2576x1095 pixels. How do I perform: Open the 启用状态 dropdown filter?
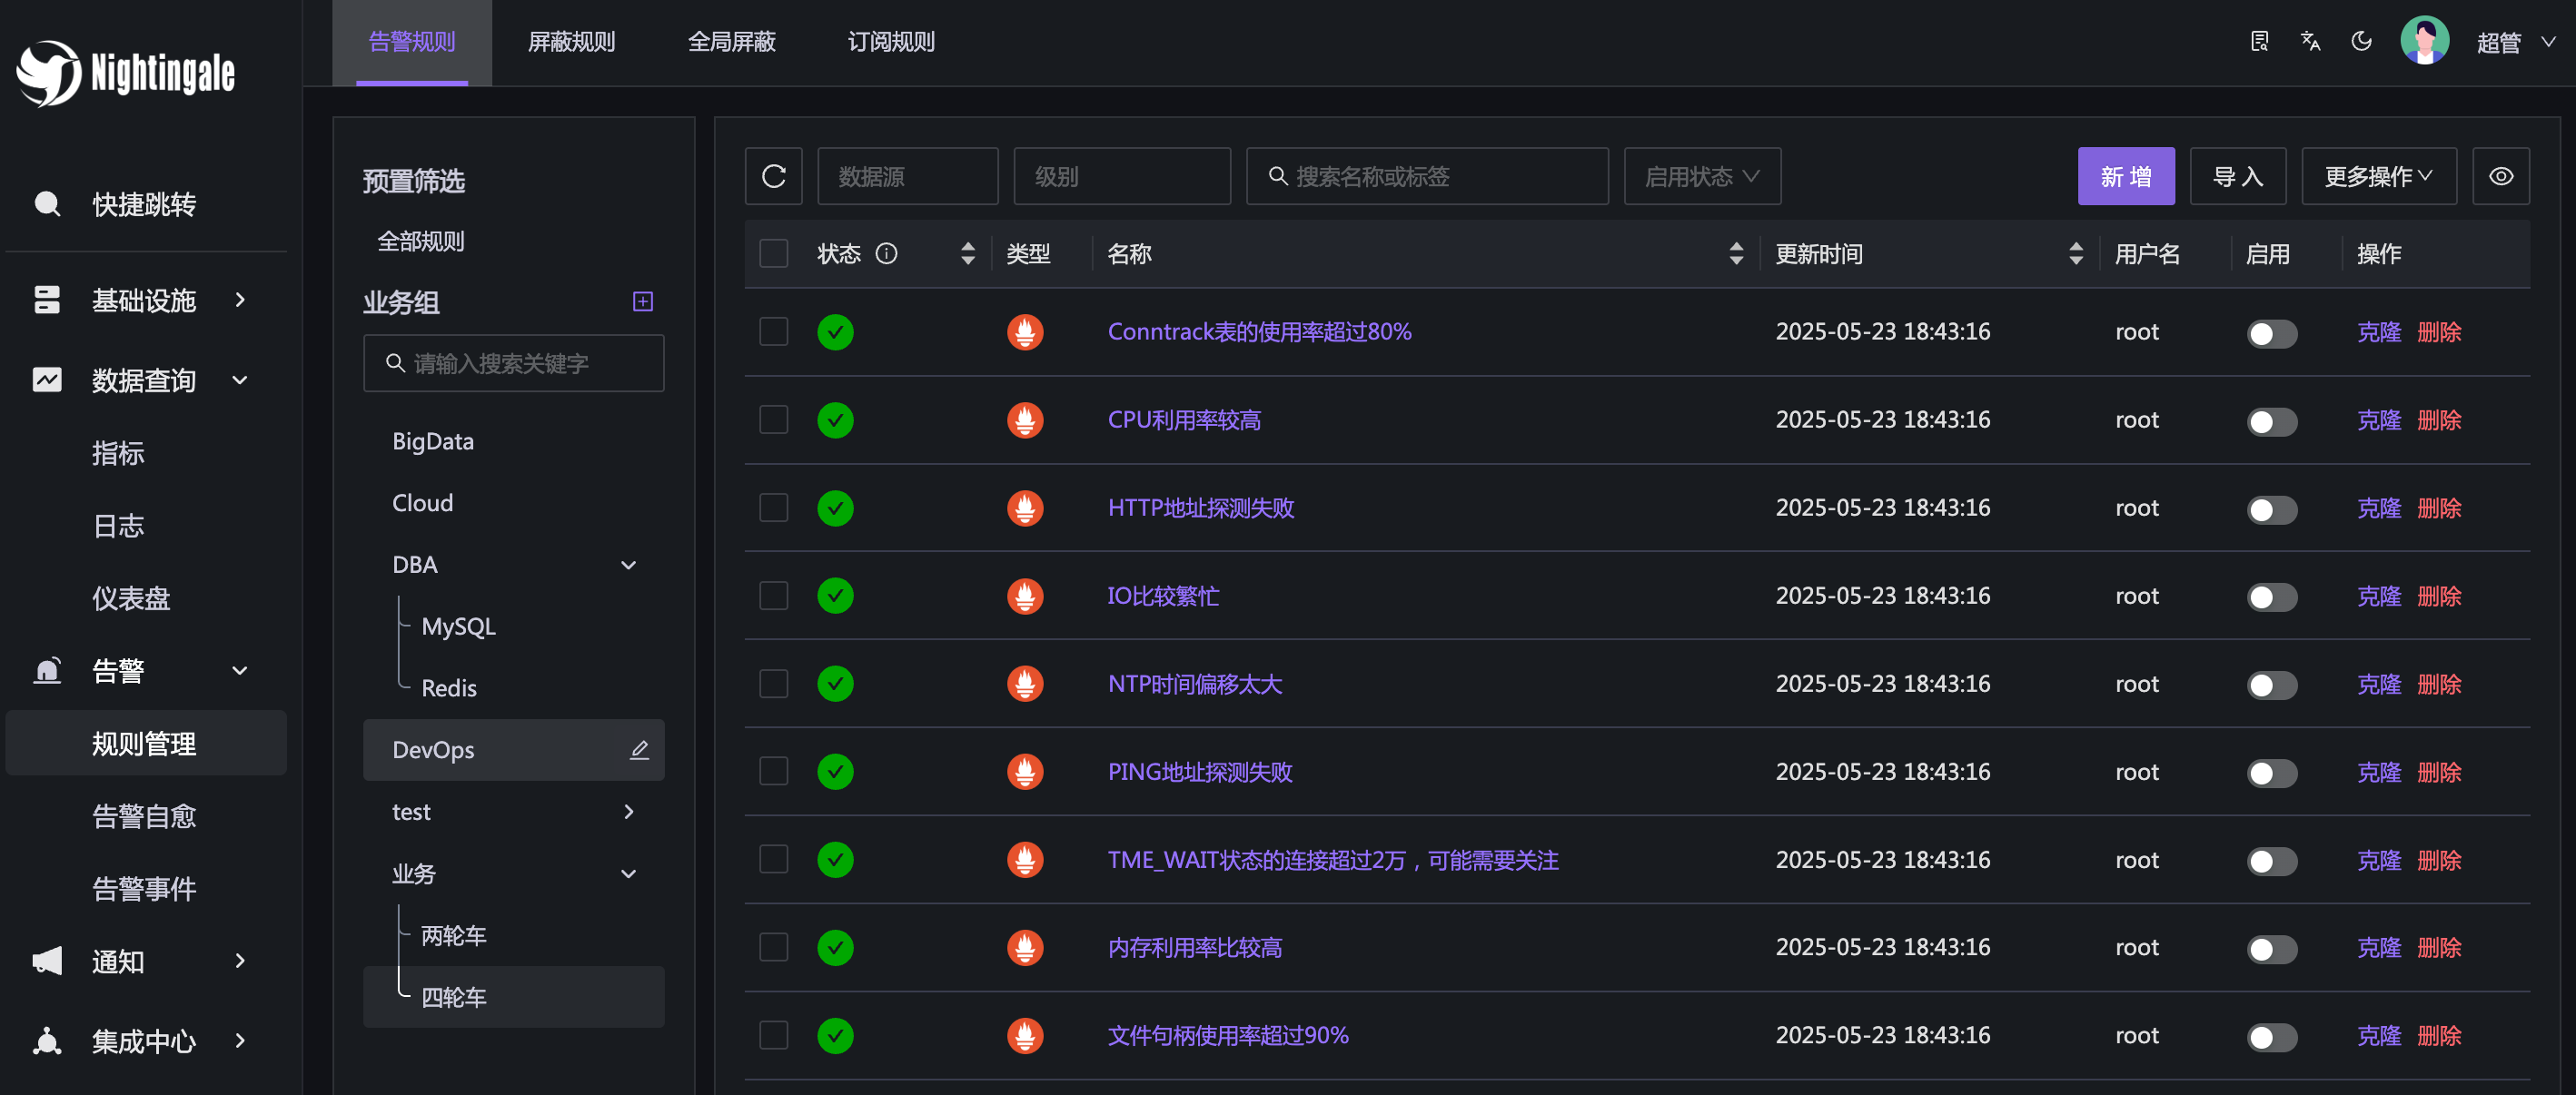[x=1701, y=176]
